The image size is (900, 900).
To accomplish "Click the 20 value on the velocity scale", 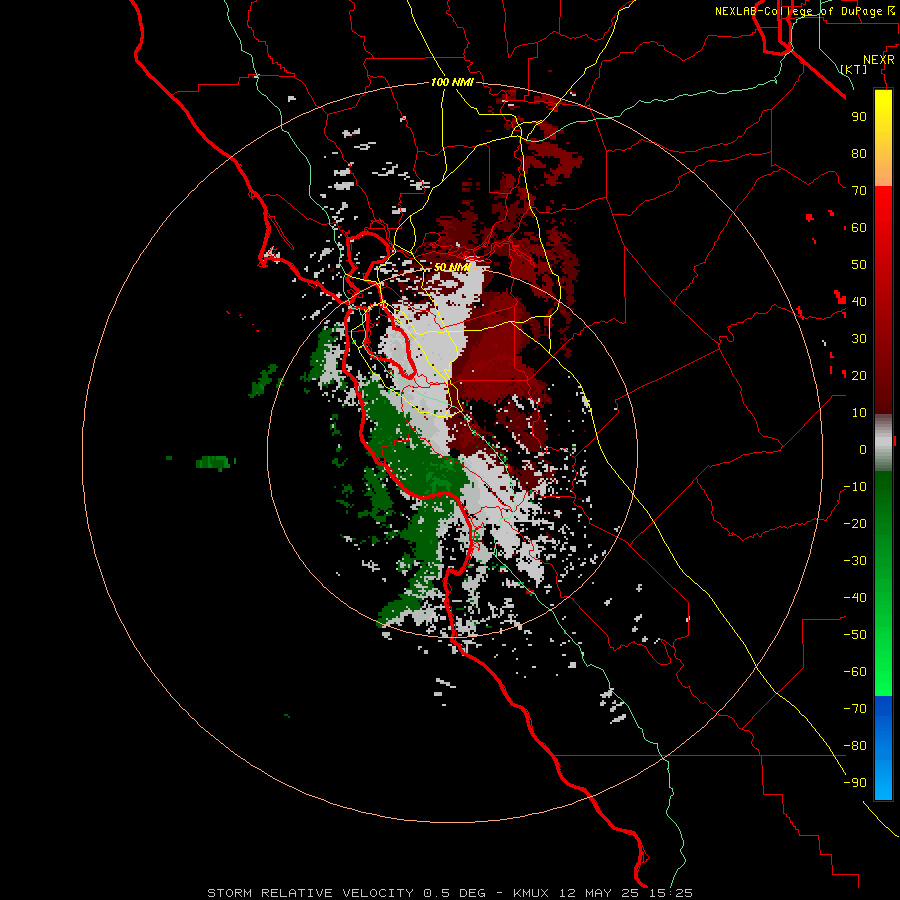I will point(859,375).
